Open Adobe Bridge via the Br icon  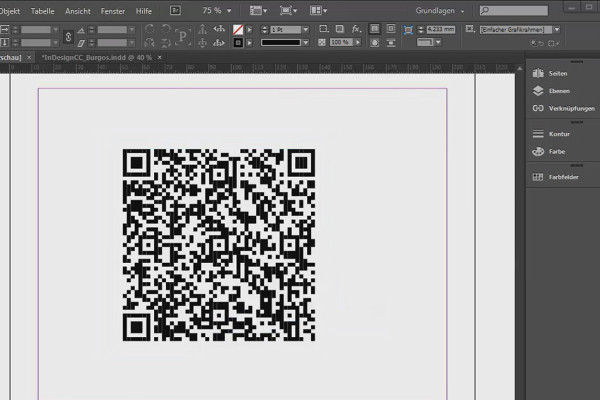[175, 11]
